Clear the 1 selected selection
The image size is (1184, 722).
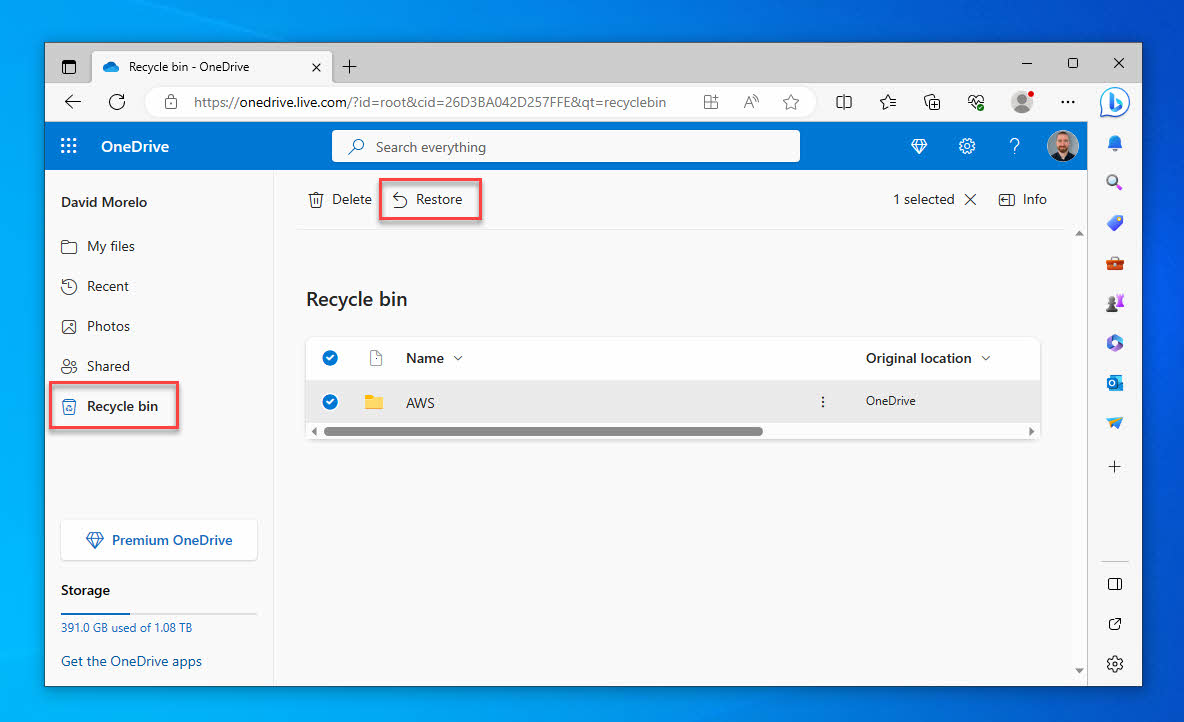(x=970, y=199)
